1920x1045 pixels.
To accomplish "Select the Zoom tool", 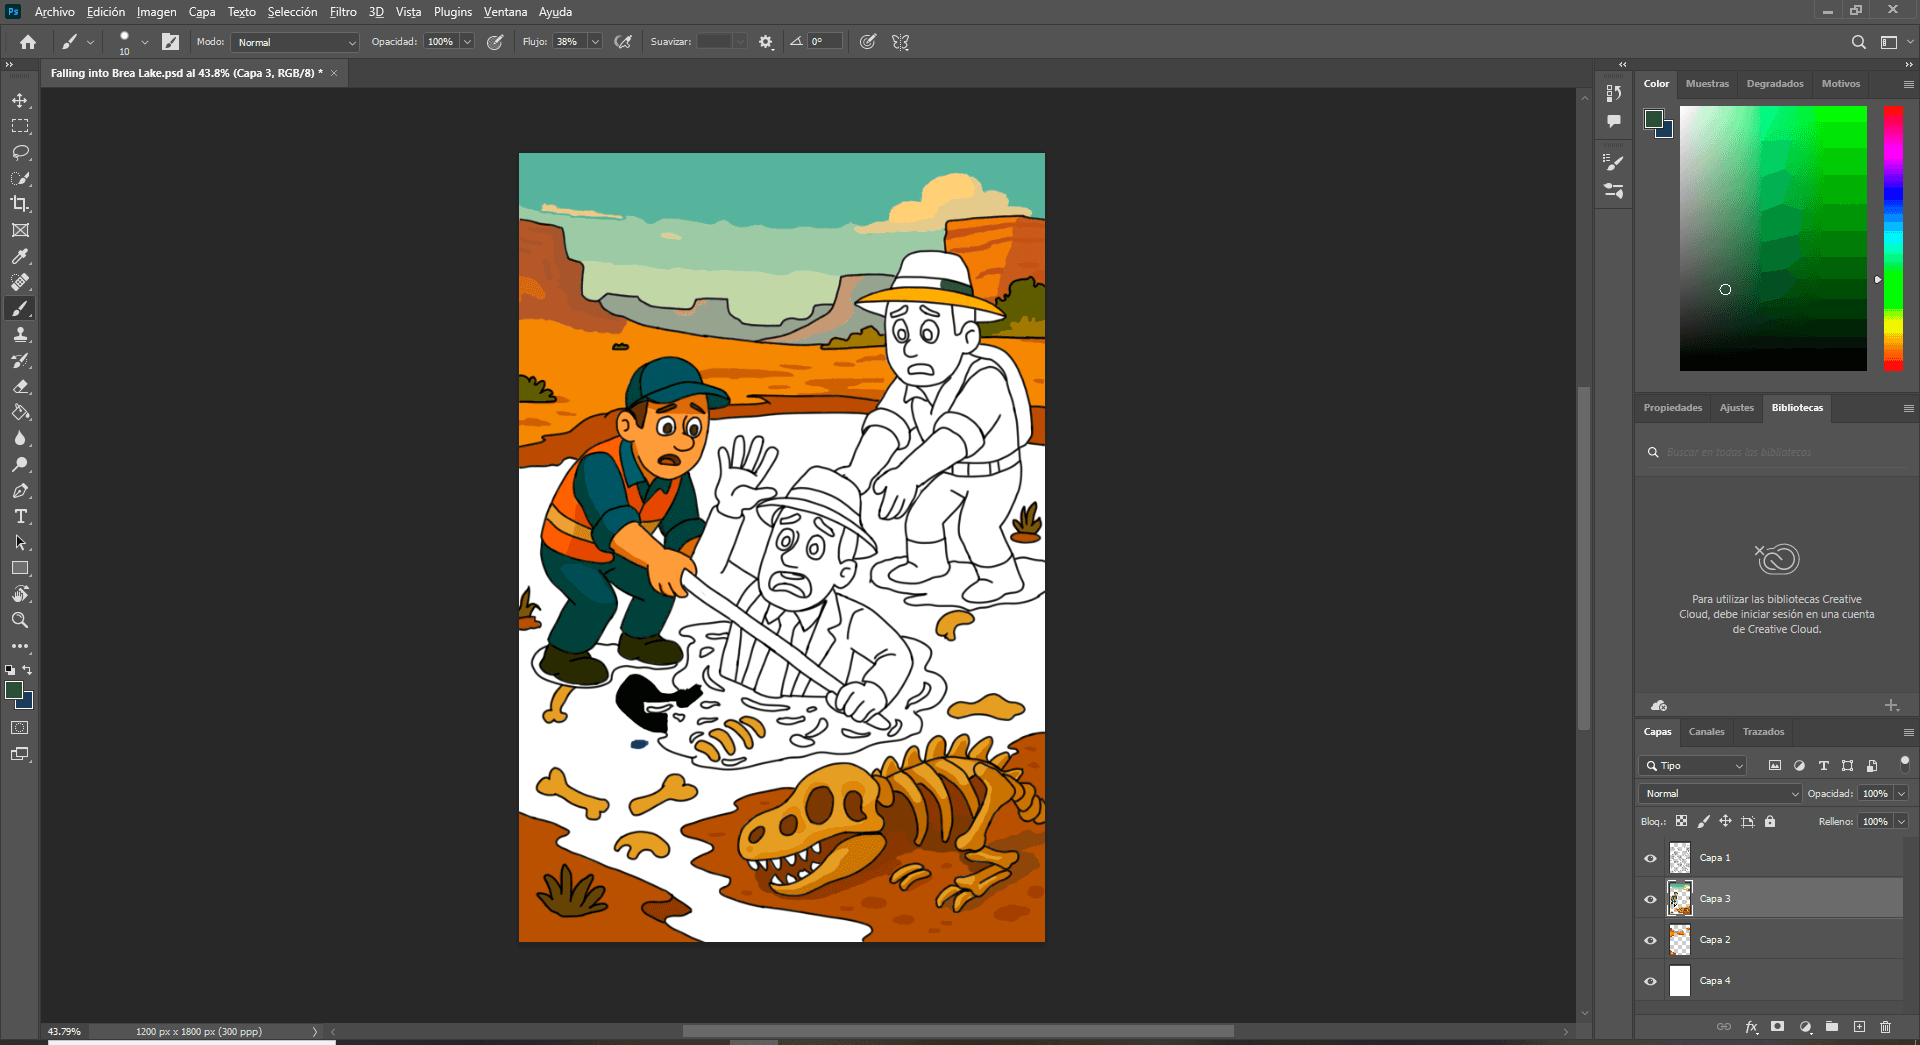I will tap(20, 620).
